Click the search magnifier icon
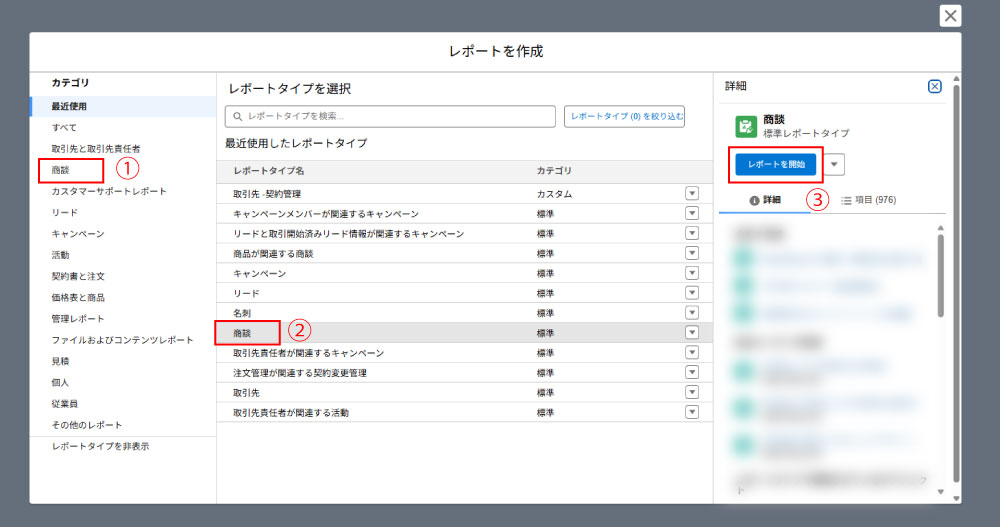Screen dimensions: 1000x527 (237, 117)
